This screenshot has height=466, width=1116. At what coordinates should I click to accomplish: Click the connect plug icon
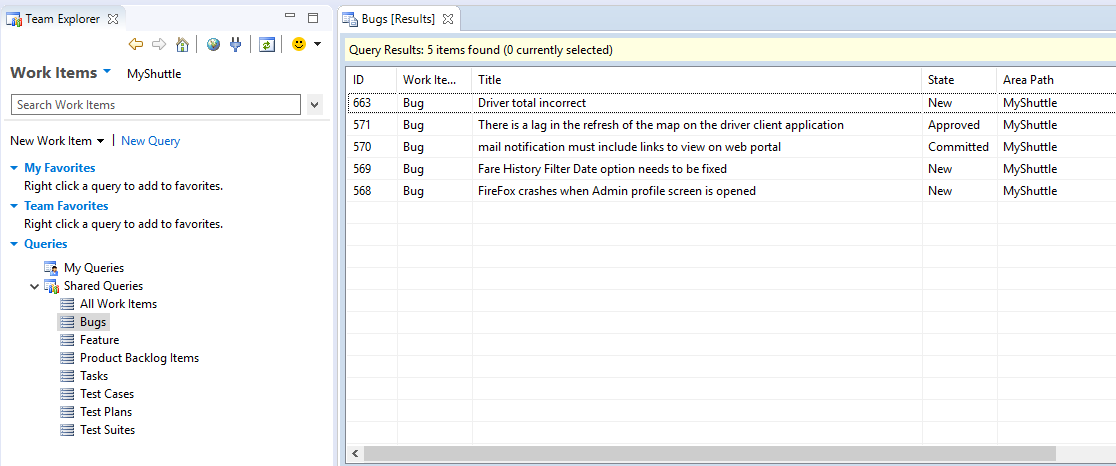pos(236,44)
